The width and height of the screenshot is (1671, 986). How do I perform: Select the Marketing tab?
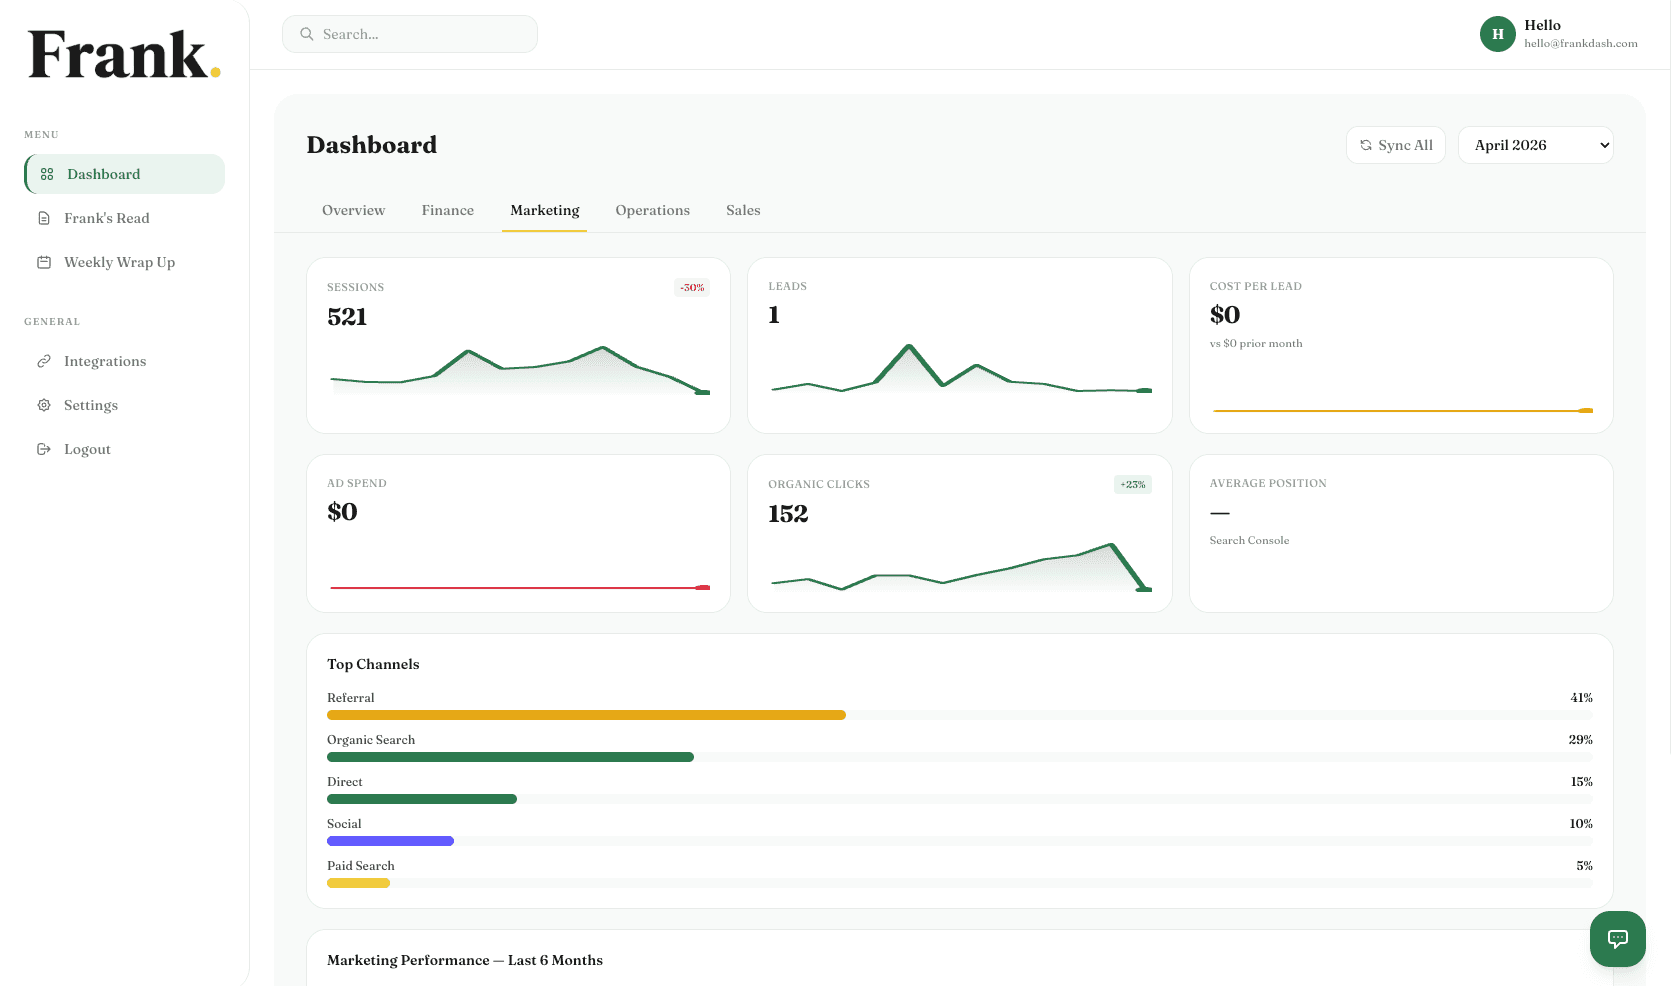545,210
